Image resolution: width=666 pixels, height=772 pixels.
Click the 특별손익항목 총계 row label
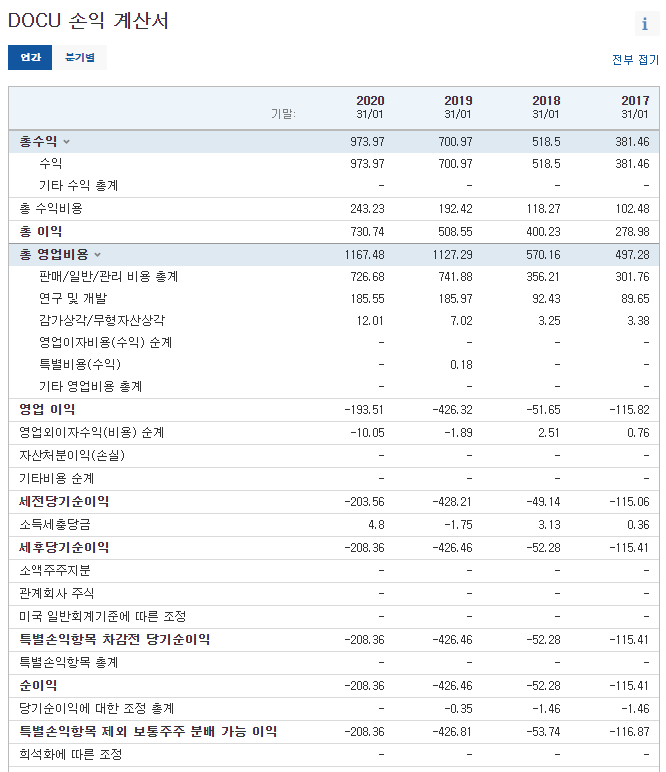[69, 663]
